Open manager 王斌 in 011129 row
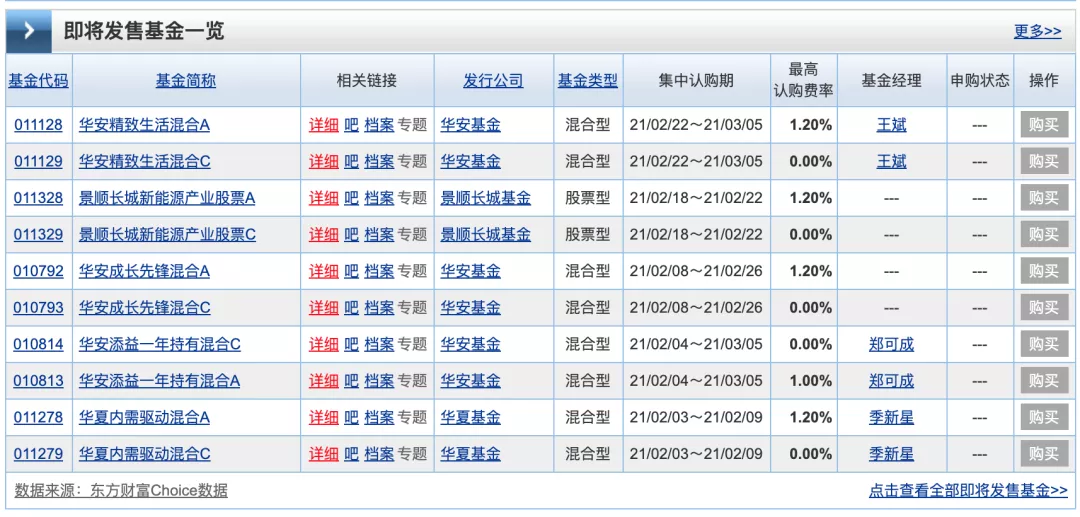1080x517 pixels. (891, 162)
